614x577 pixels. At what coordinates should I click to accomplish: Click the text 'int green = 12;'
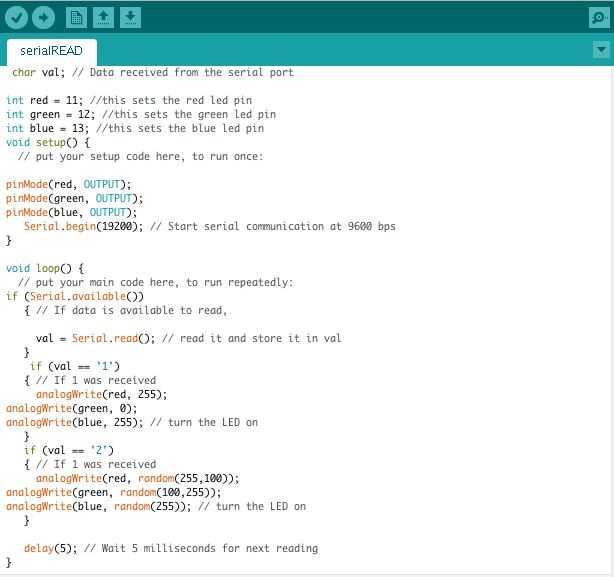click(51, 114)
